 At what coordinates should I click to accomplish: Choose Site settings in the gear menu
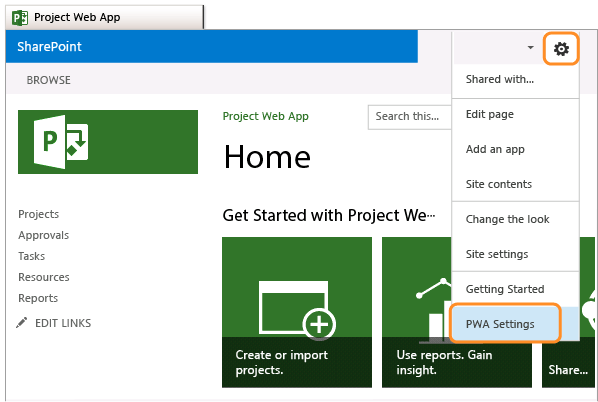(497, 254)
